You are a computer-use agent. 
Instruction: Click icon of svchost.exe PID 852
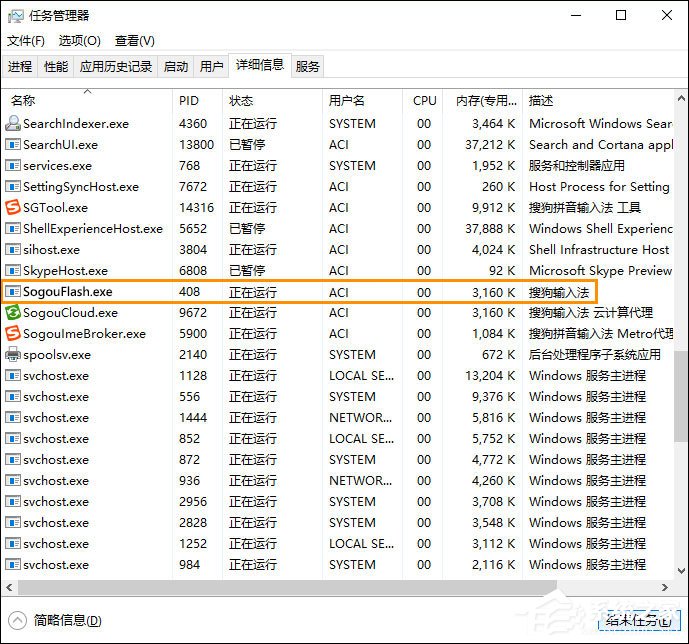click(13, 438)
